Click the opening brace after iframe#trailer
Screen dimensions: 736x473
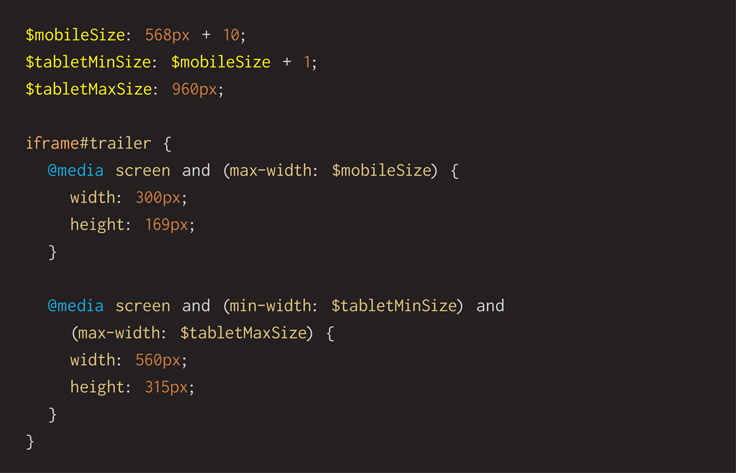coord(167,144)
